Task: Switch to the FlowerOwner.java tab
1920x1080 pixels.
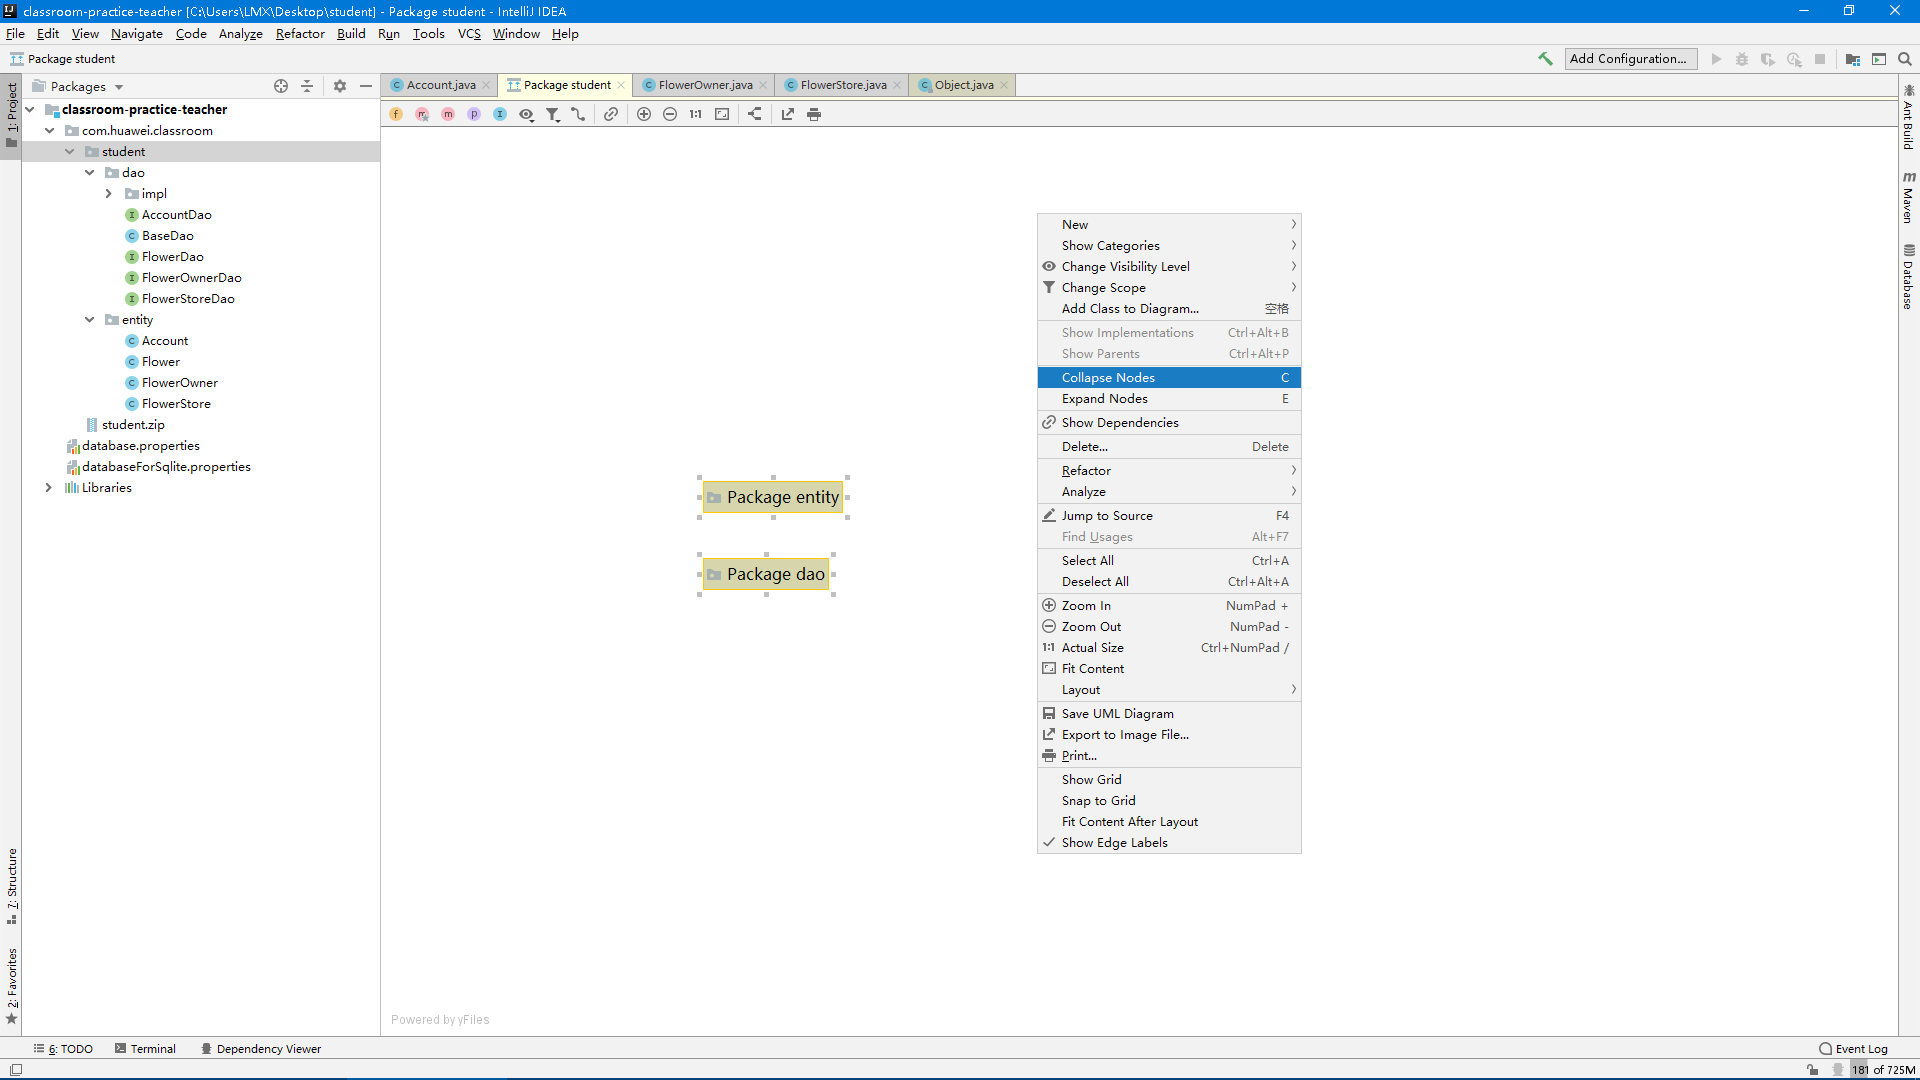Action: click(705, 85)
